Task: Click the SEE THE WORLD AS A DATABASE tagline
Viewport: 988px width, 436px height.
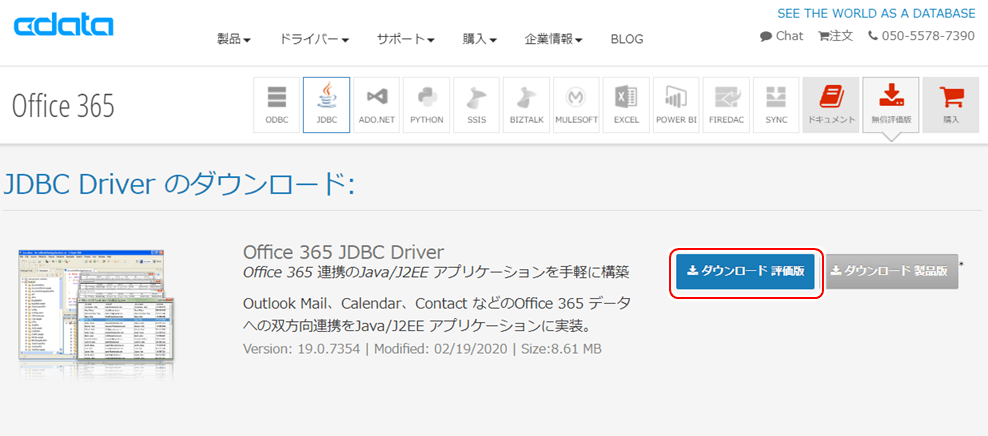Action: 876,13
